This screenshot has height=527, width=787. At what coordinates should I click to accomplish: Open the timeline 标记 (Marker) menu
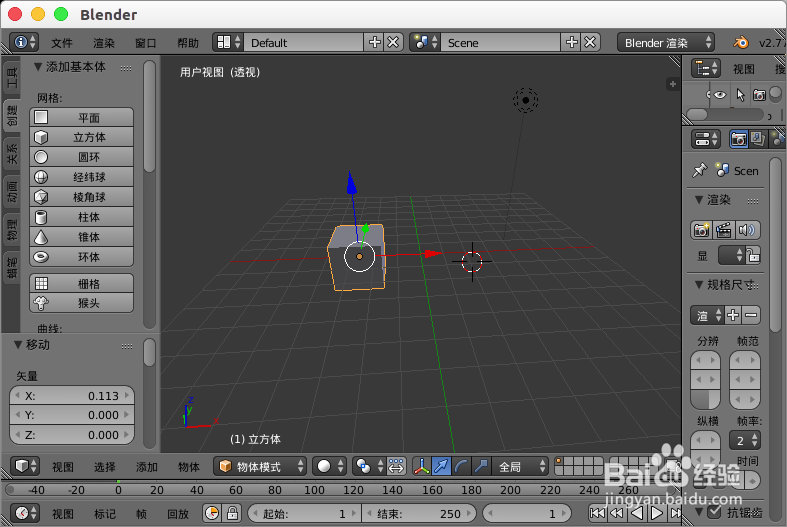click(104, 514)
